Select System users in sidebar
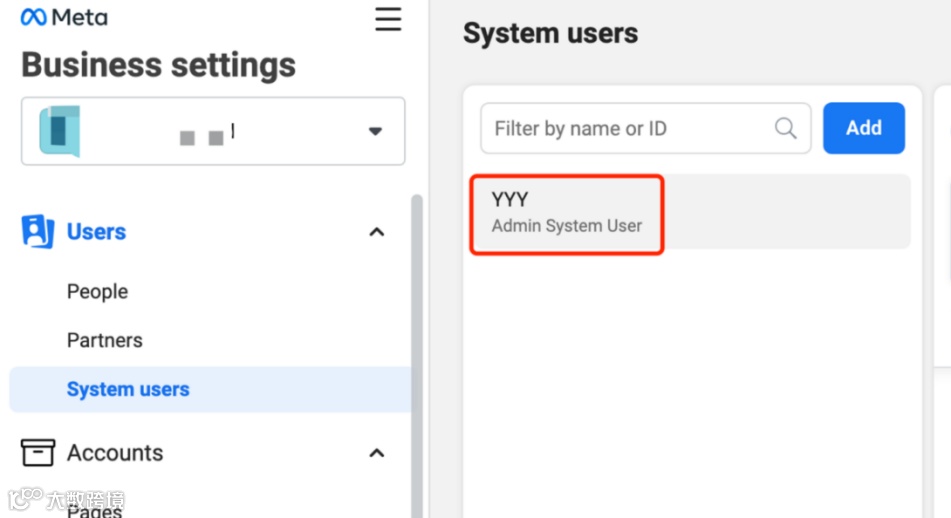The height and width of the screenshot is (518, 951). [210, 389]
